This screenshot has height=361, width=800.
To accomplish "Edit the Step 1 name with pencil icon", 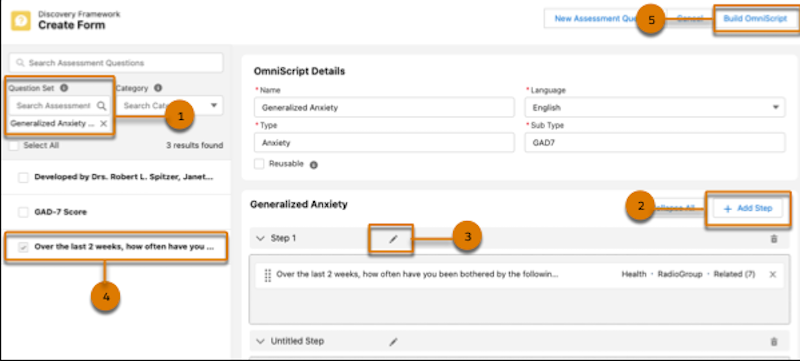I will pyautogui.click(x=393, y=239).
